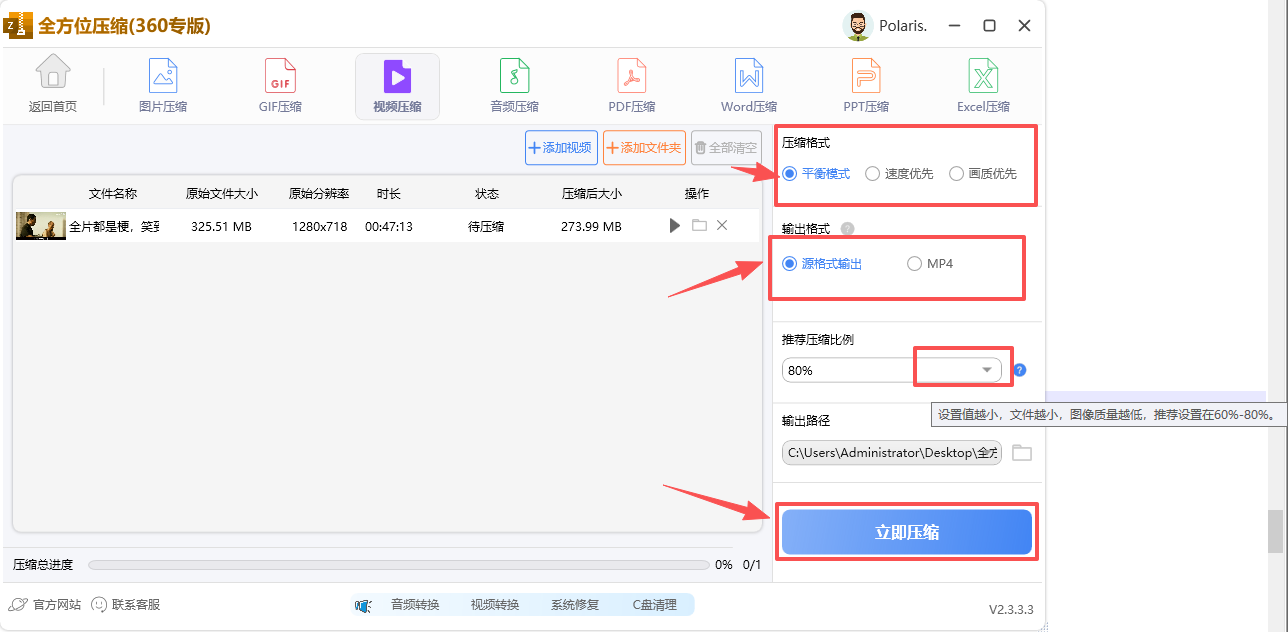Screen dimensions: 1288x632
Task: Choose MP4 as the output format
Action: 913,263
